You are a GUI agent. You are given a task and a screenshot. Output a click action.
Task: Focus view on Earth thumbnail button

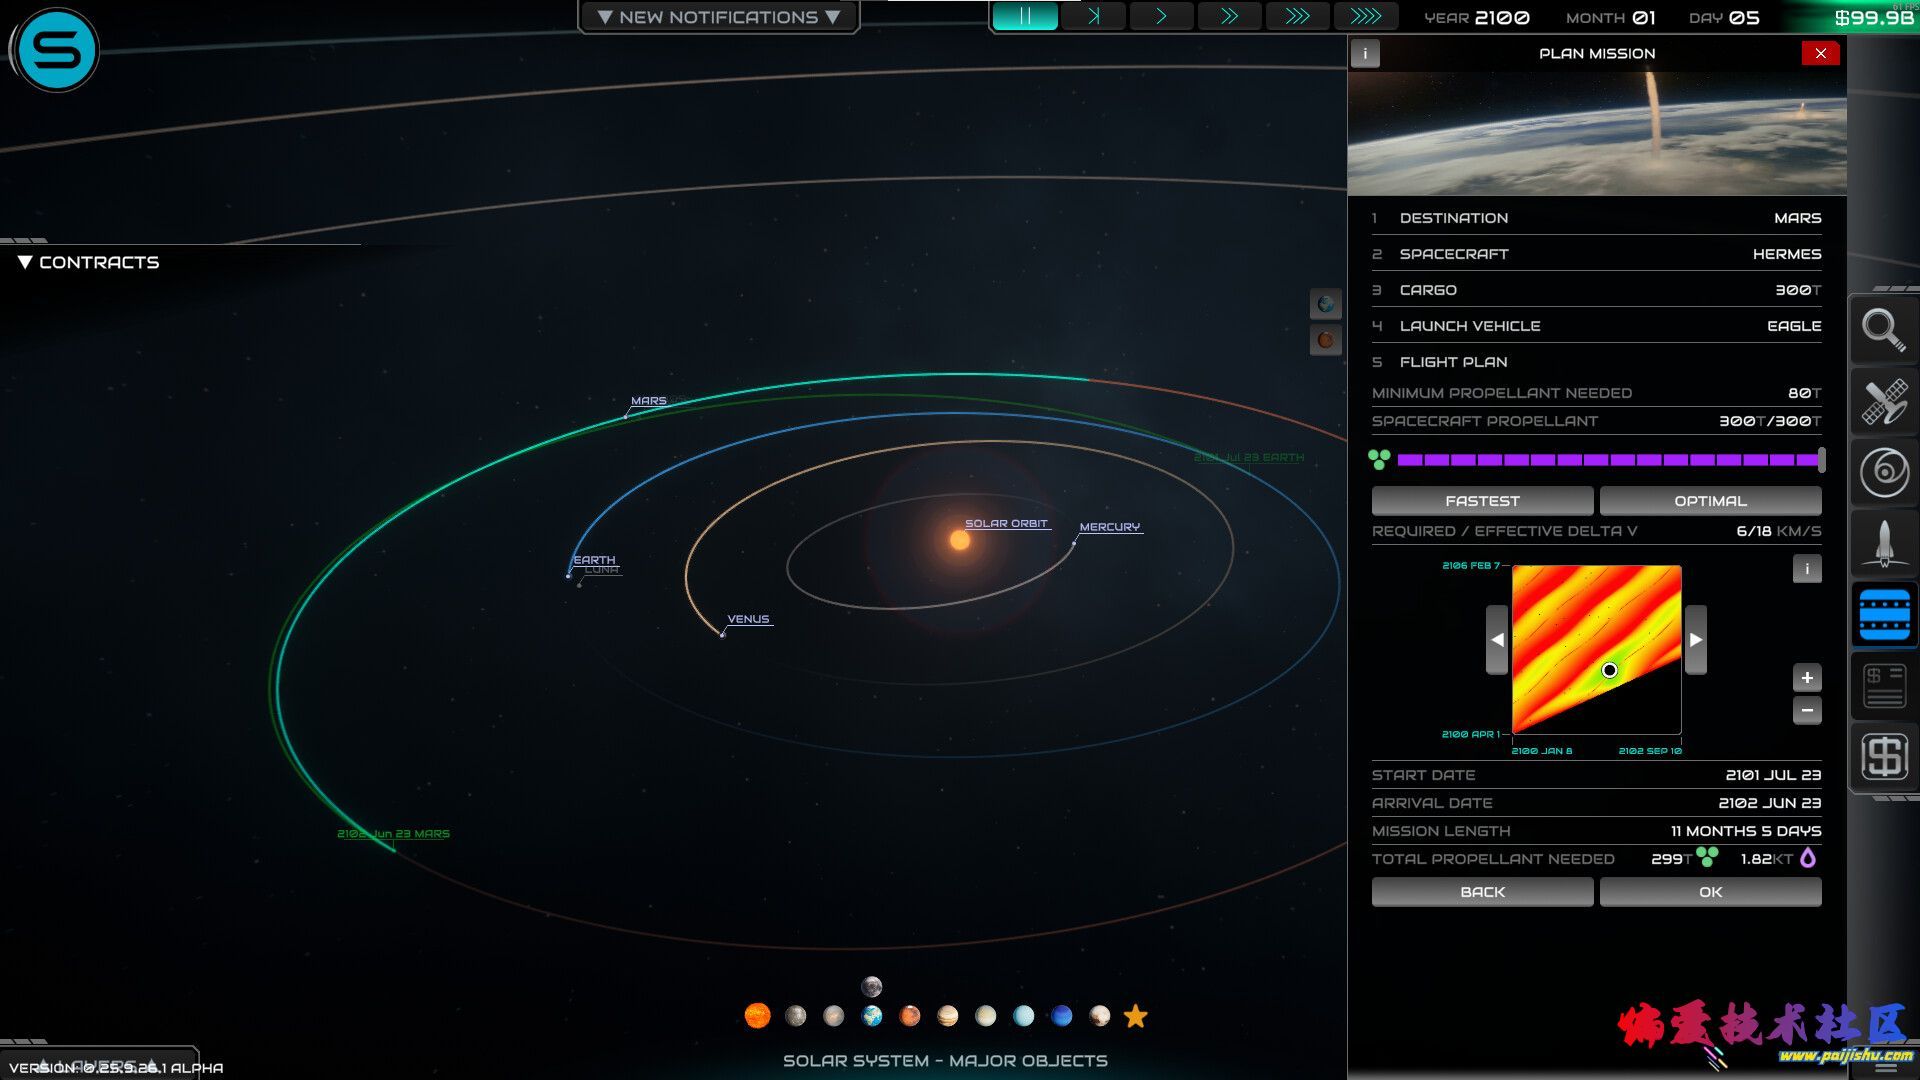[x=1325, y=304]
